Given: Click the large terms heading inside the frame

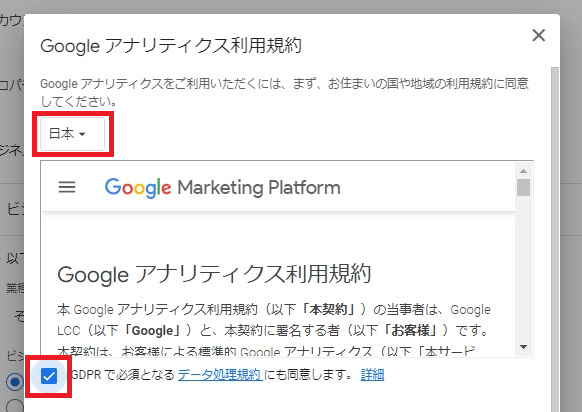Looking at the screenshot, I should 214,275.
